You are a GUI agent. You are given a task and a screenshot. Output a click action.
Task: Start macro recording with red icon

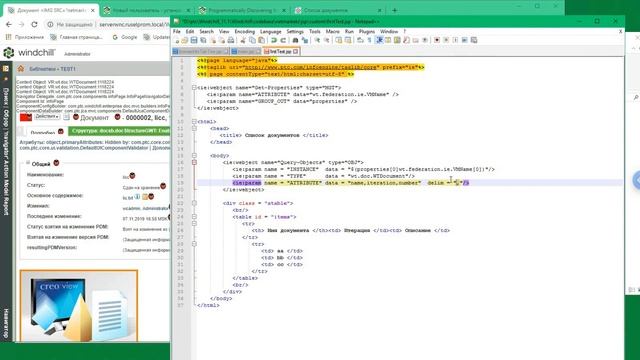pyautogui.click(x=437, y=40)
